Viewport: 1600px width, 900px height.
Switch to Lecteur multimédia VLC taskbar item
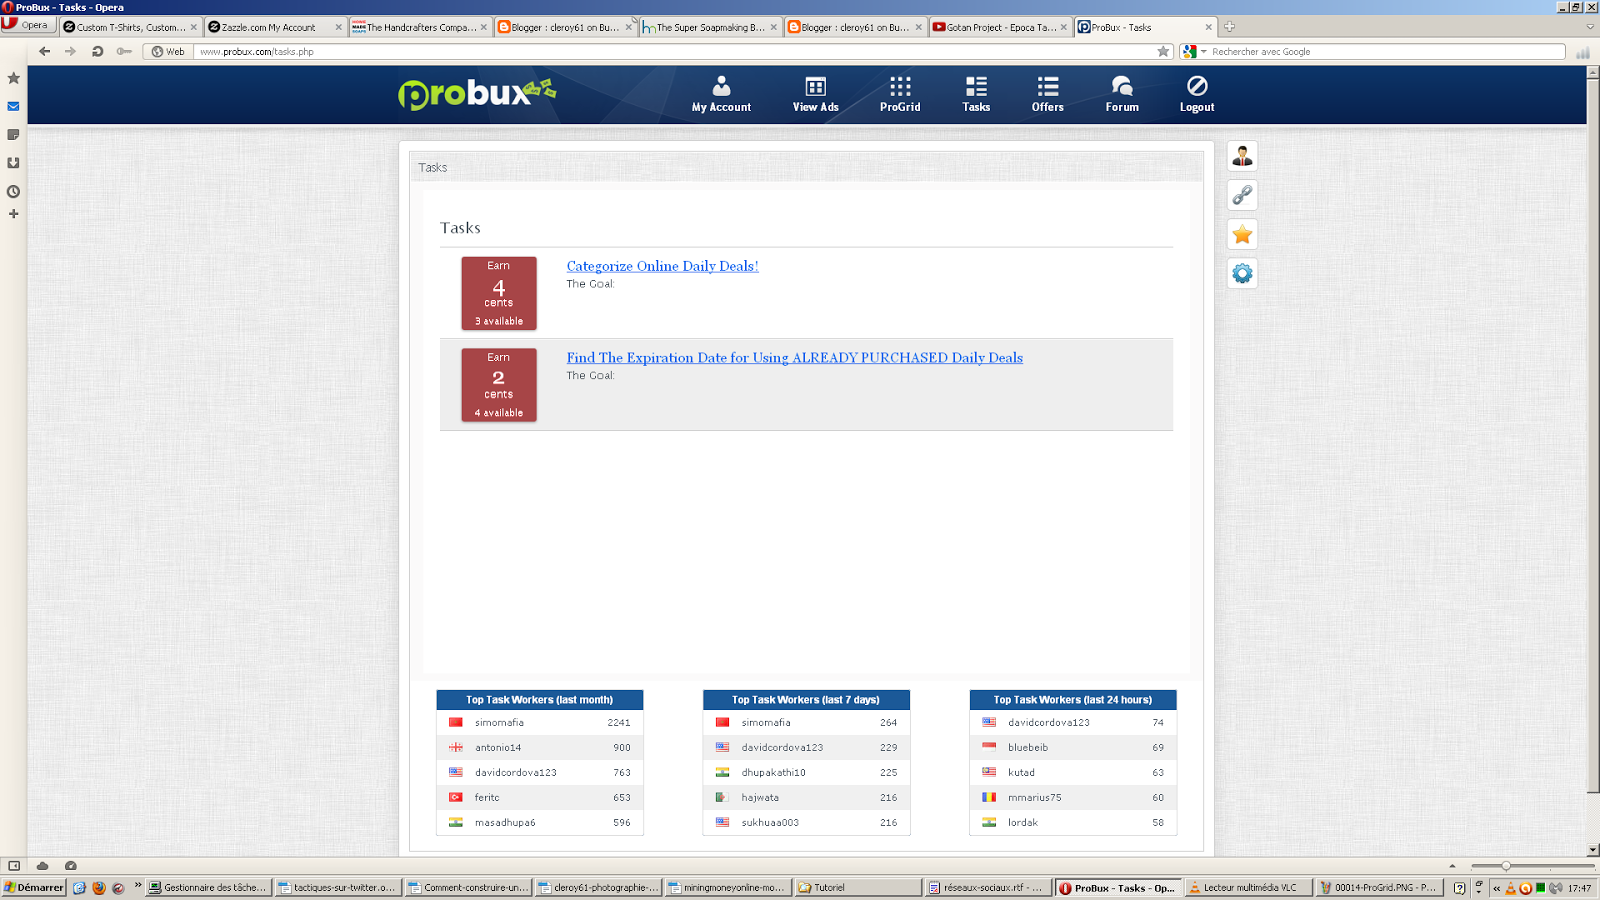point(1247,887)
